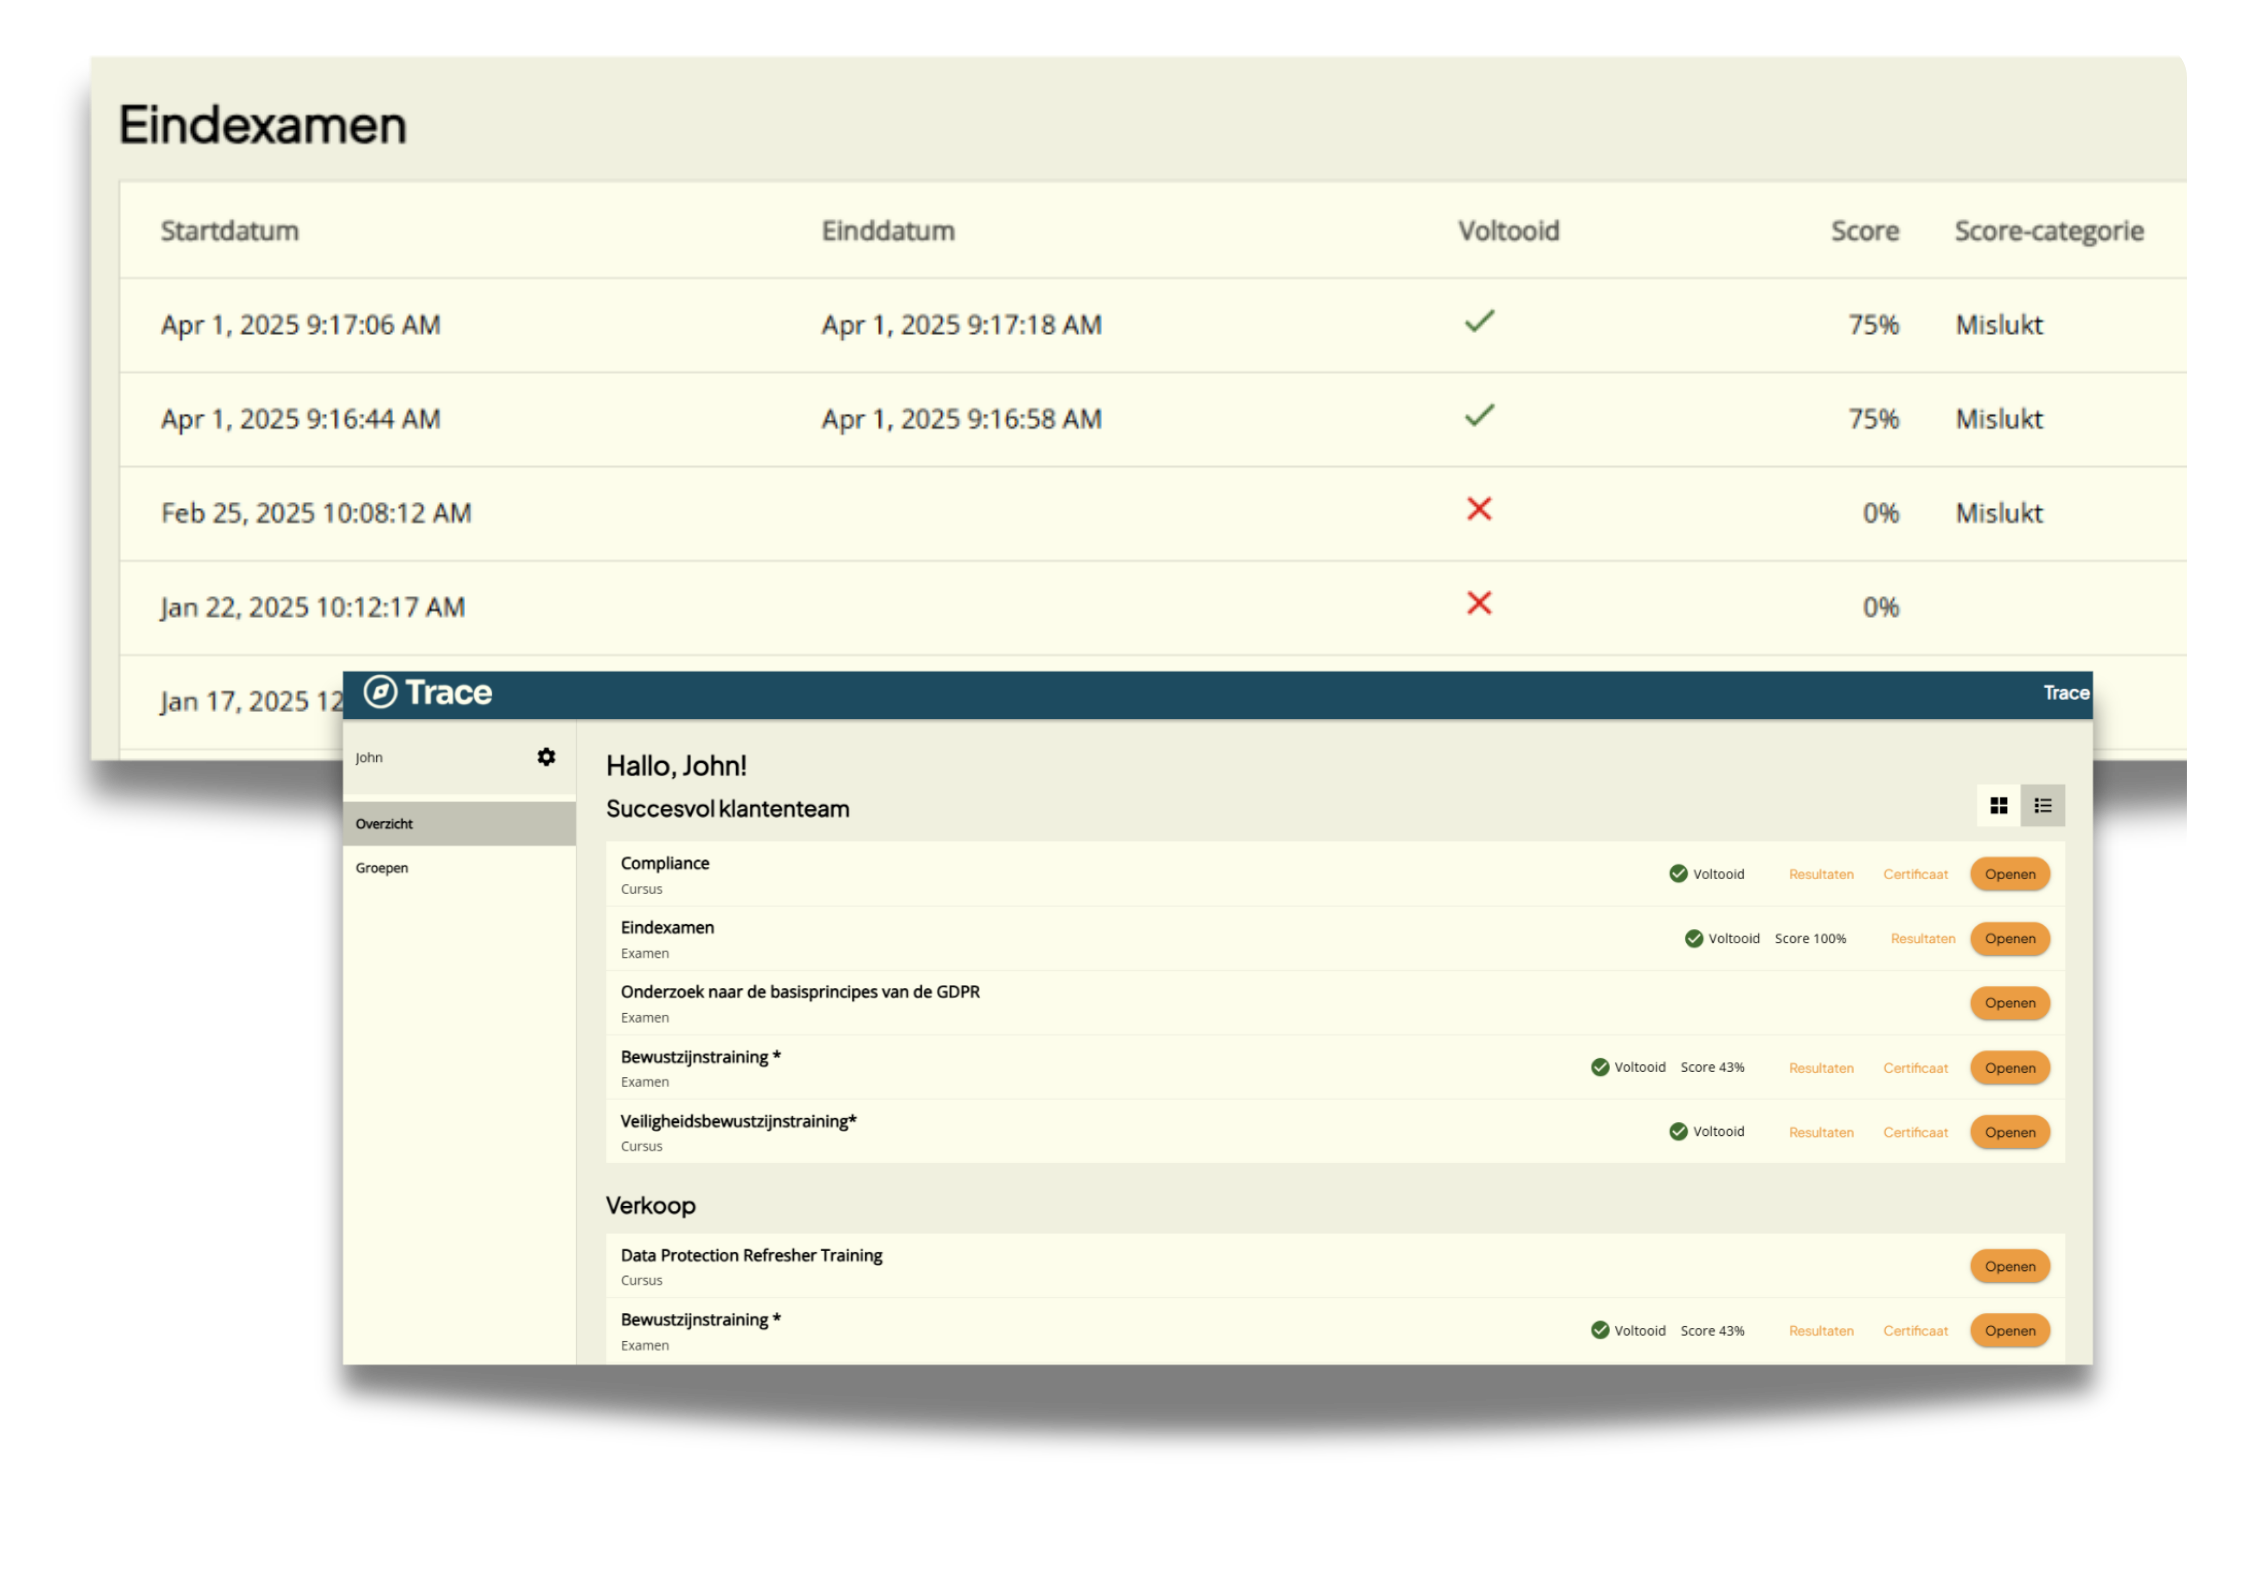Click Trace label at top right
The height and width of the screenshot is (1587, 2245).
(x=2065, y=693)
